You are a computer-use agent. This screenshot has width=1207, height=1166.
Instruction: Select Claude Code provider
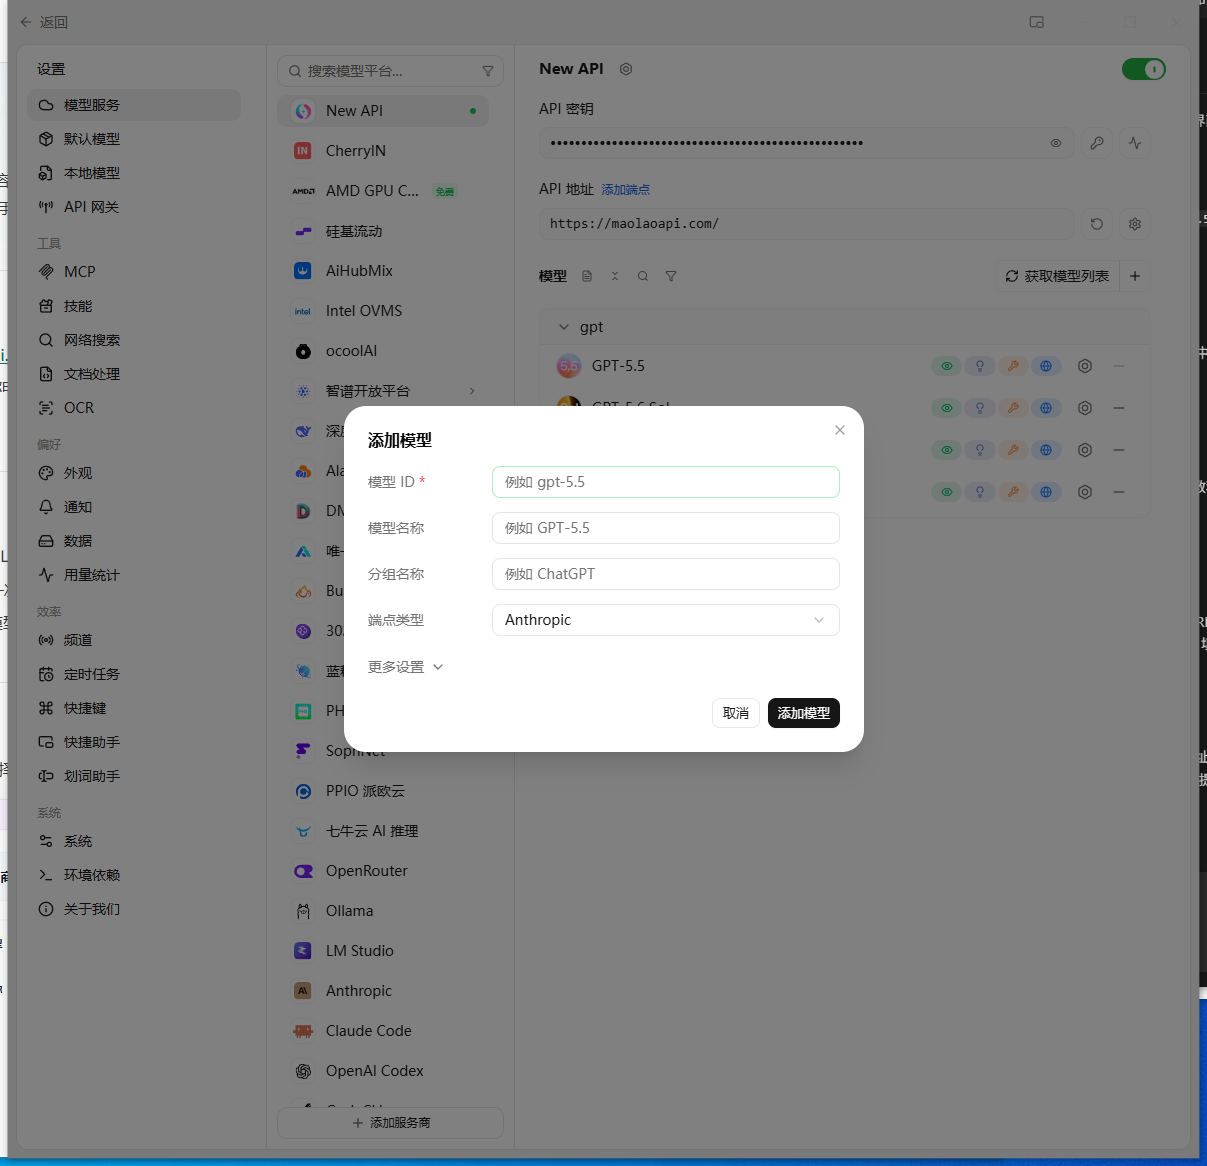click(383, 1031)
